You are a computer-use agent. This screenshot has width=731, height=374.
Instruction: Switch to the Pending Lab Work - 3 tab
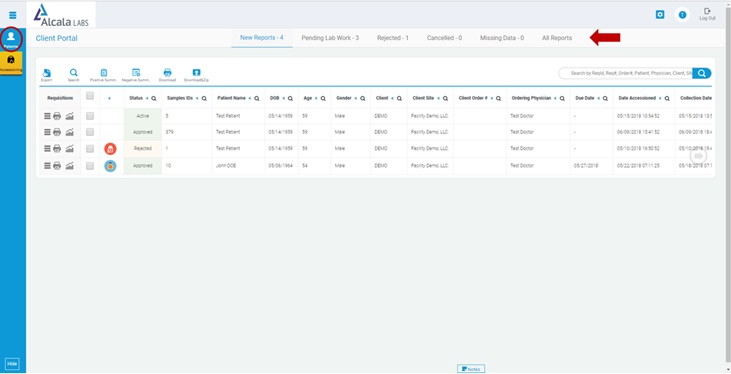[330, 38]
